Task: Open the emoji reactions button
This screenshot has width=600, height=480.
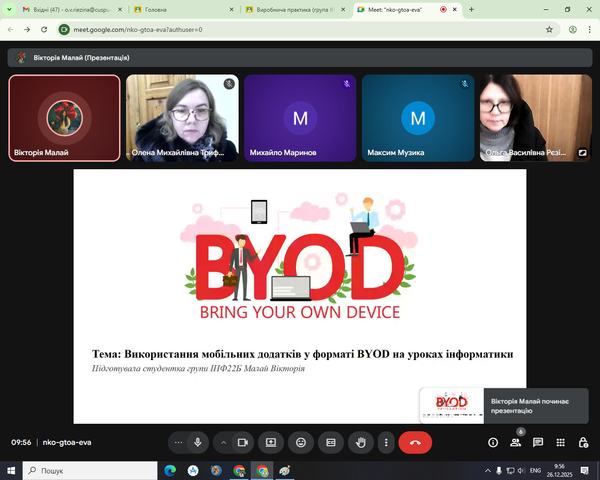Action: pyautogui.click(x=300, y=442)
